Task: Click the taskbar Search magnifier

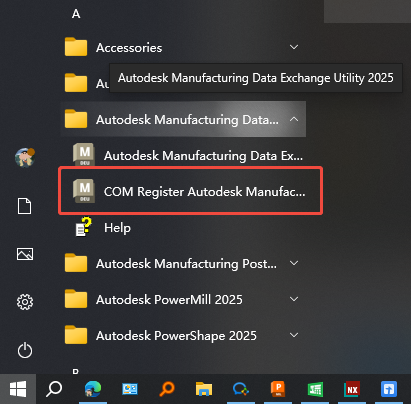Action: [x=54, y=389]
